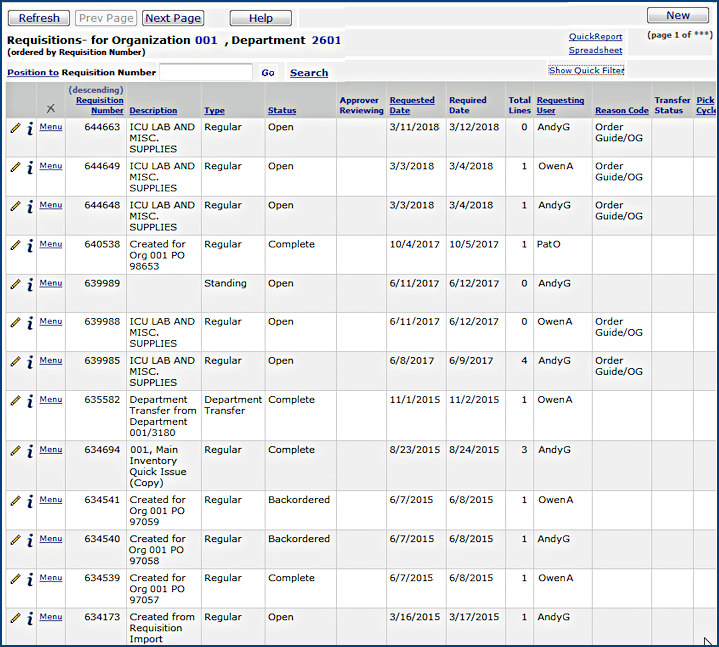Screen dimensions: 719x647
Task: Click the pencil edit icon for requisition 640538
Action: (15, 245)
